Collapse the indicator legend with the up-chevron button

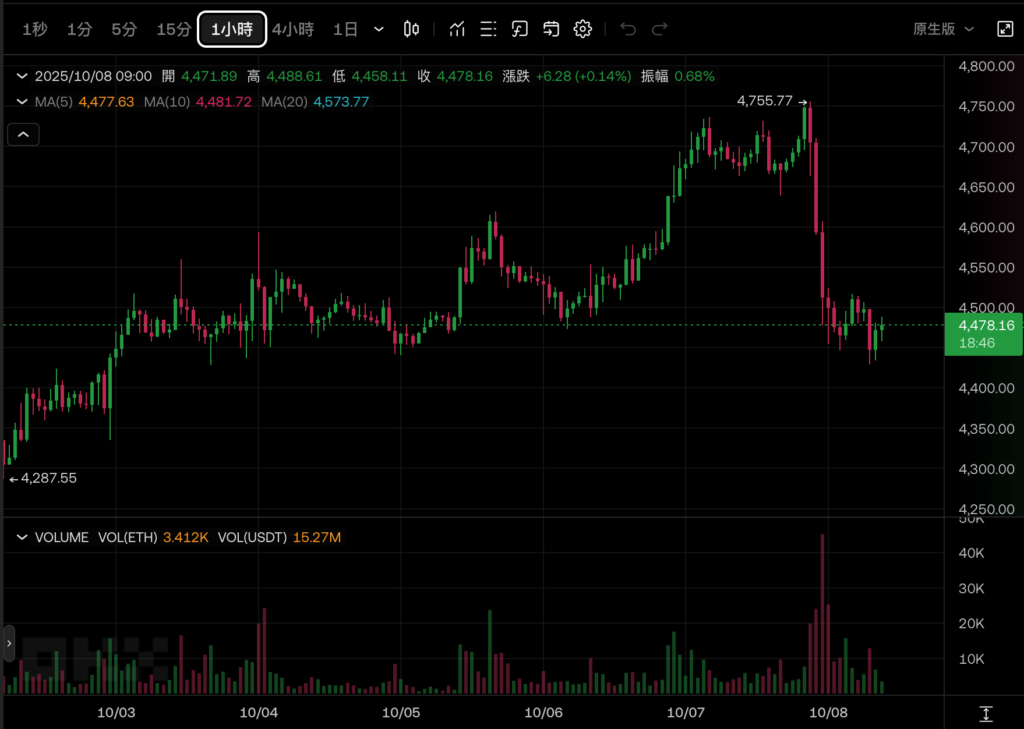coord(23,134)
